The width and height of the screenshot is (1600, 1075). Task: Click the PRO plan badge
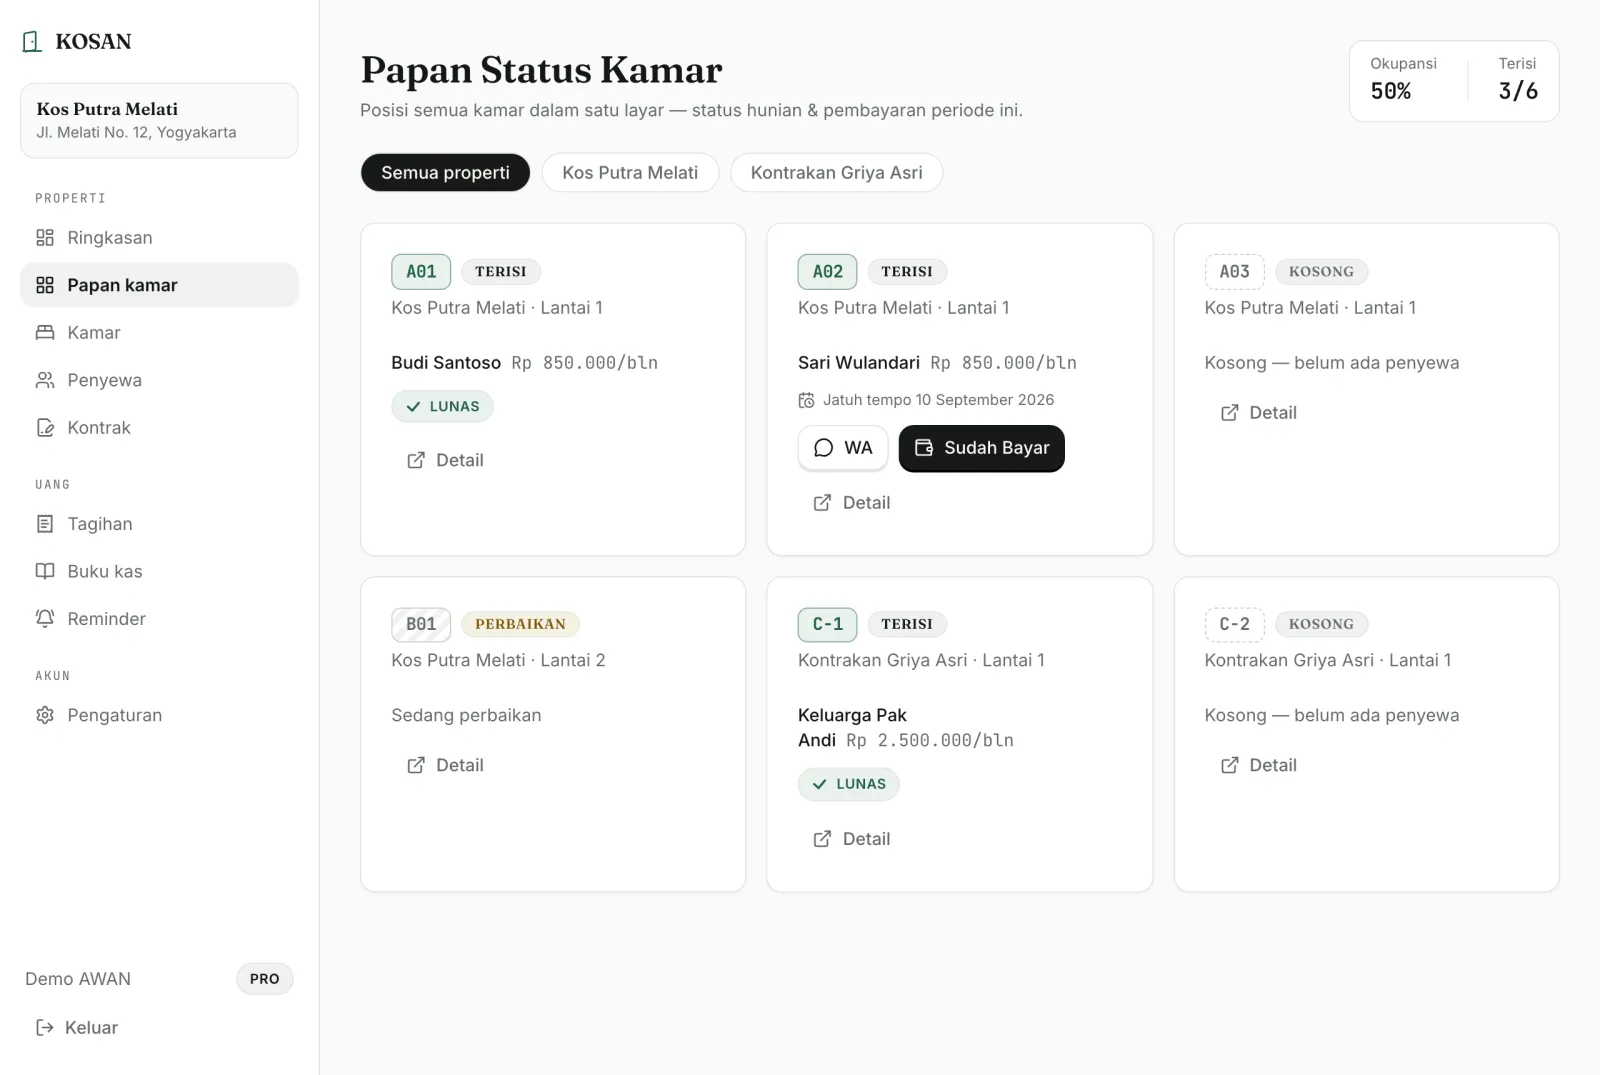pos(265,979)
